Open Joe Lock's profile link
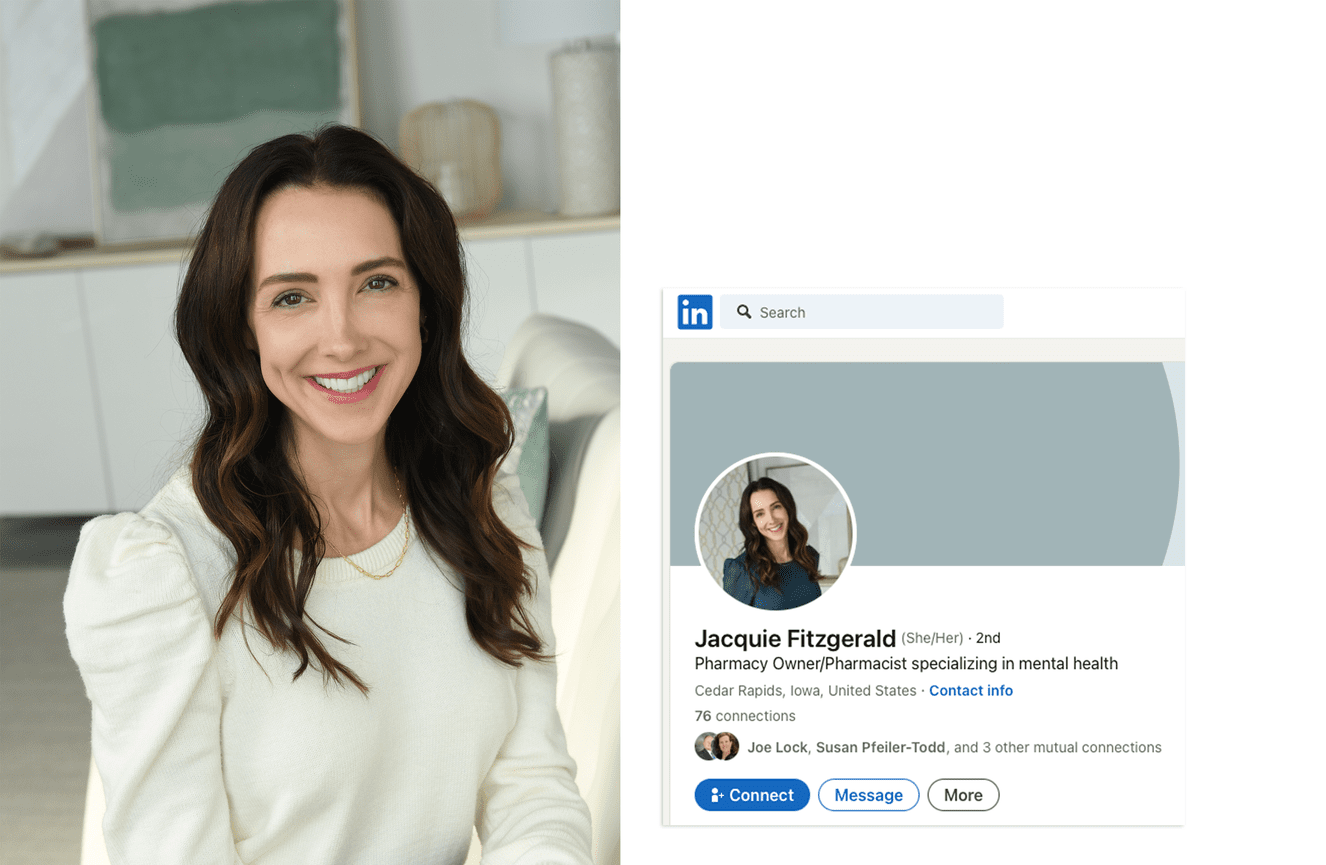The width and height of the screenshot is (1326, 865). click(x=777, y=747)
